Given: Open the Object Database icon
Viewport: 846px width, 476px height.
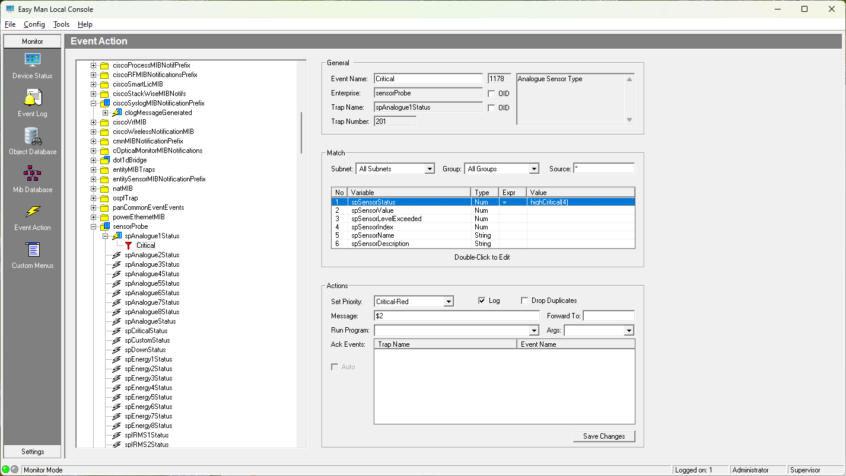Looking at the screenshot, I should tap(32, 136).
